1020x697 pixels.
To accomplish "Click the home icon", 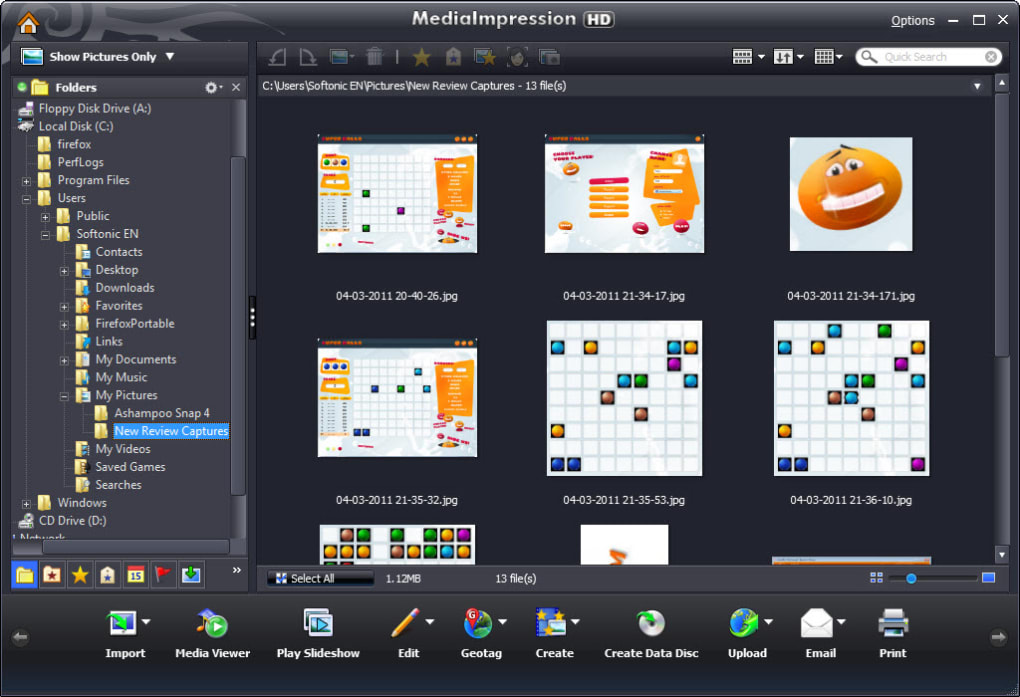I will click(x=28, y=23).
